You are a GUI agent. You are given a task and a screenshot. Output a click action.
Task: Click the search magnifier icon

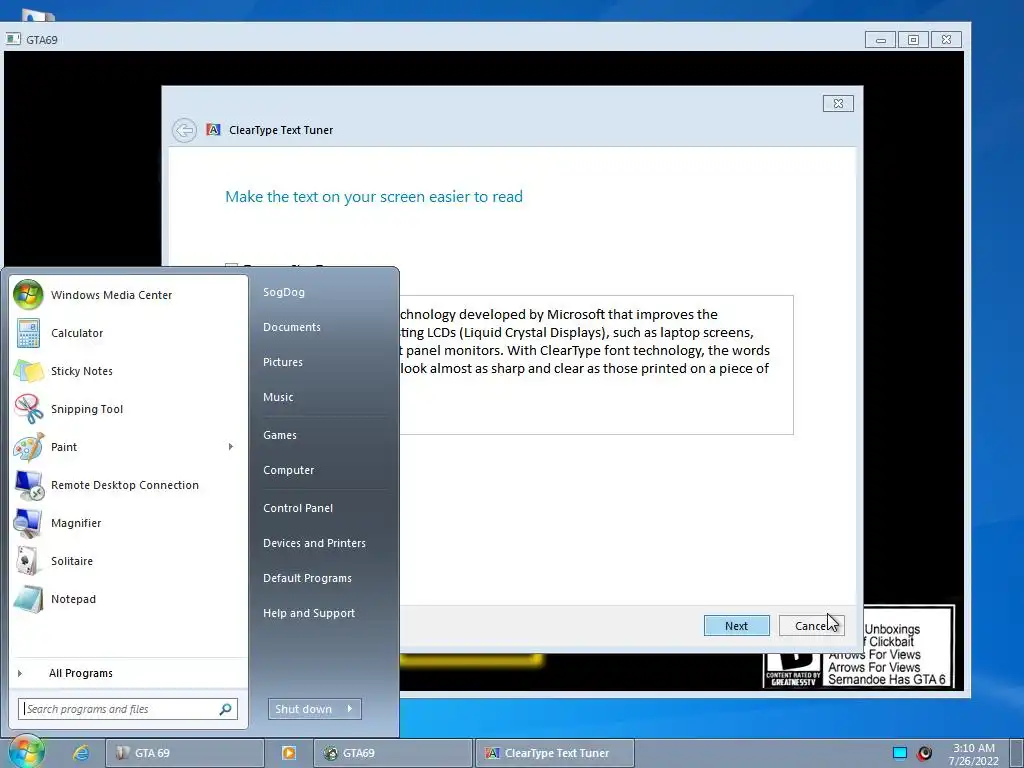click(225, 709)
